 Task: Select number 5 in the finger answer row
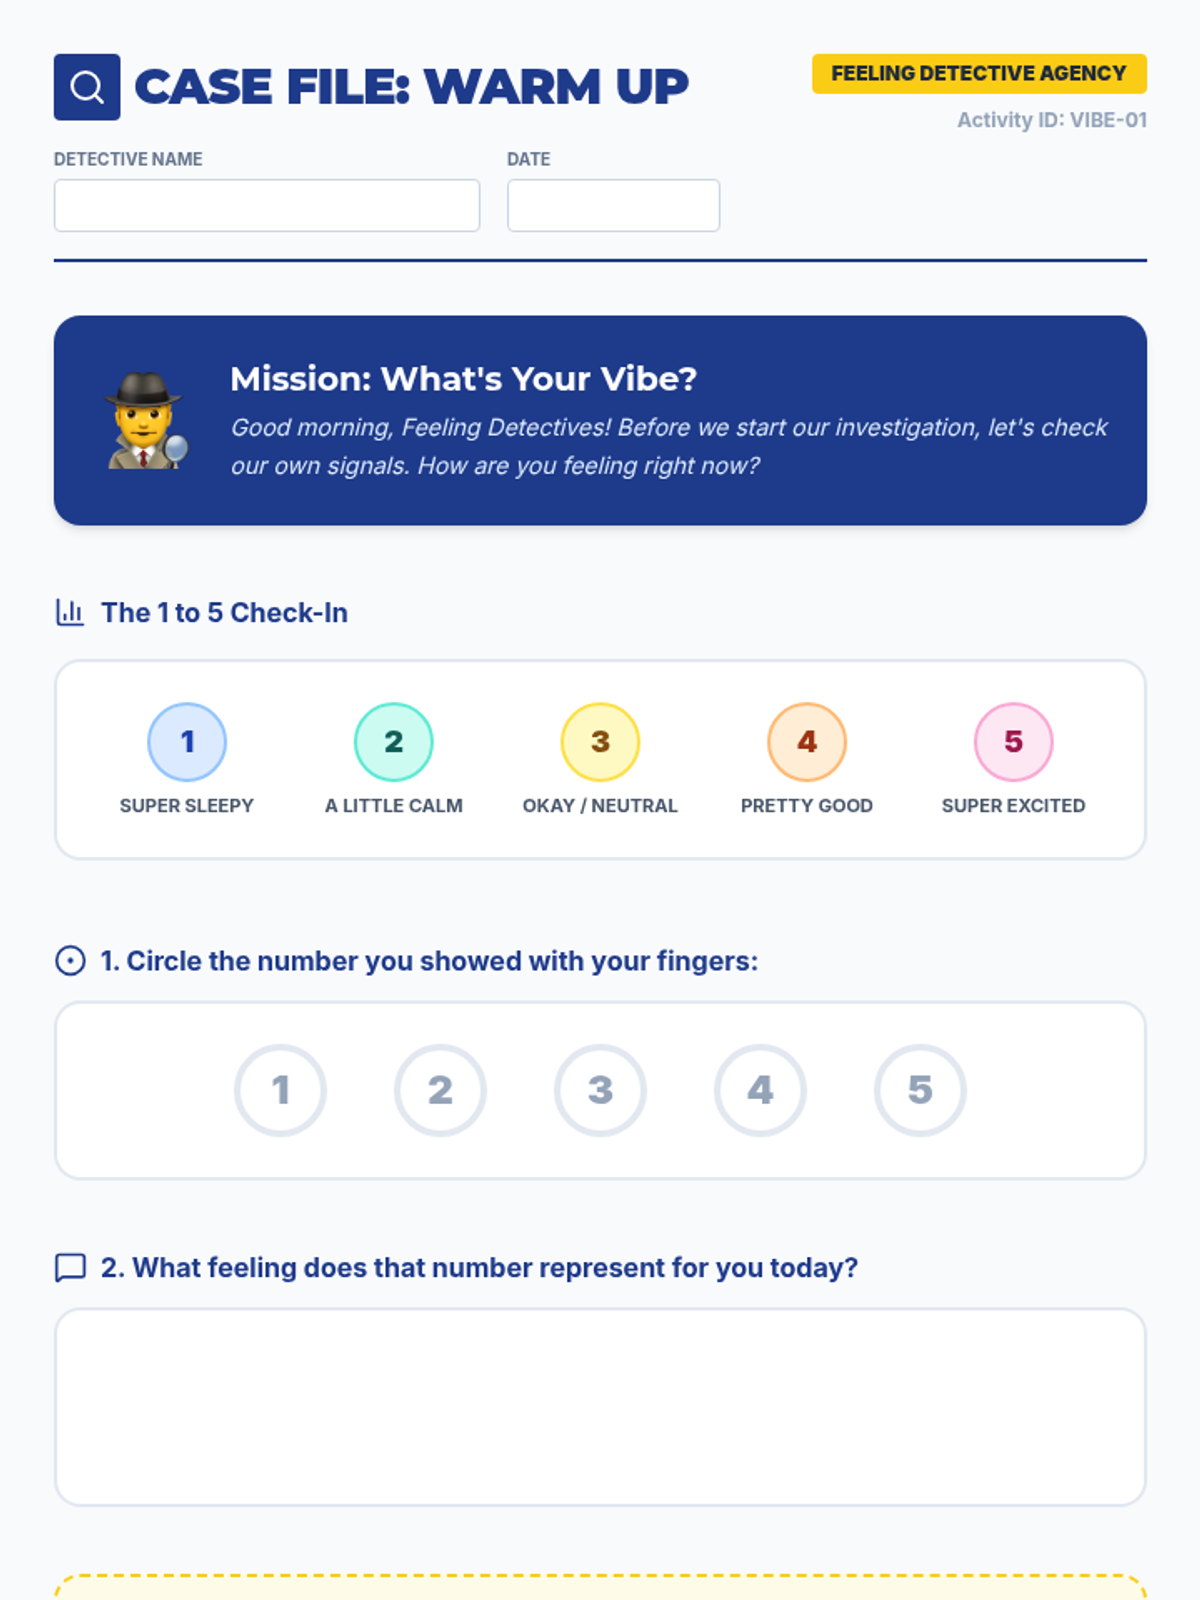coord(920,1090)
